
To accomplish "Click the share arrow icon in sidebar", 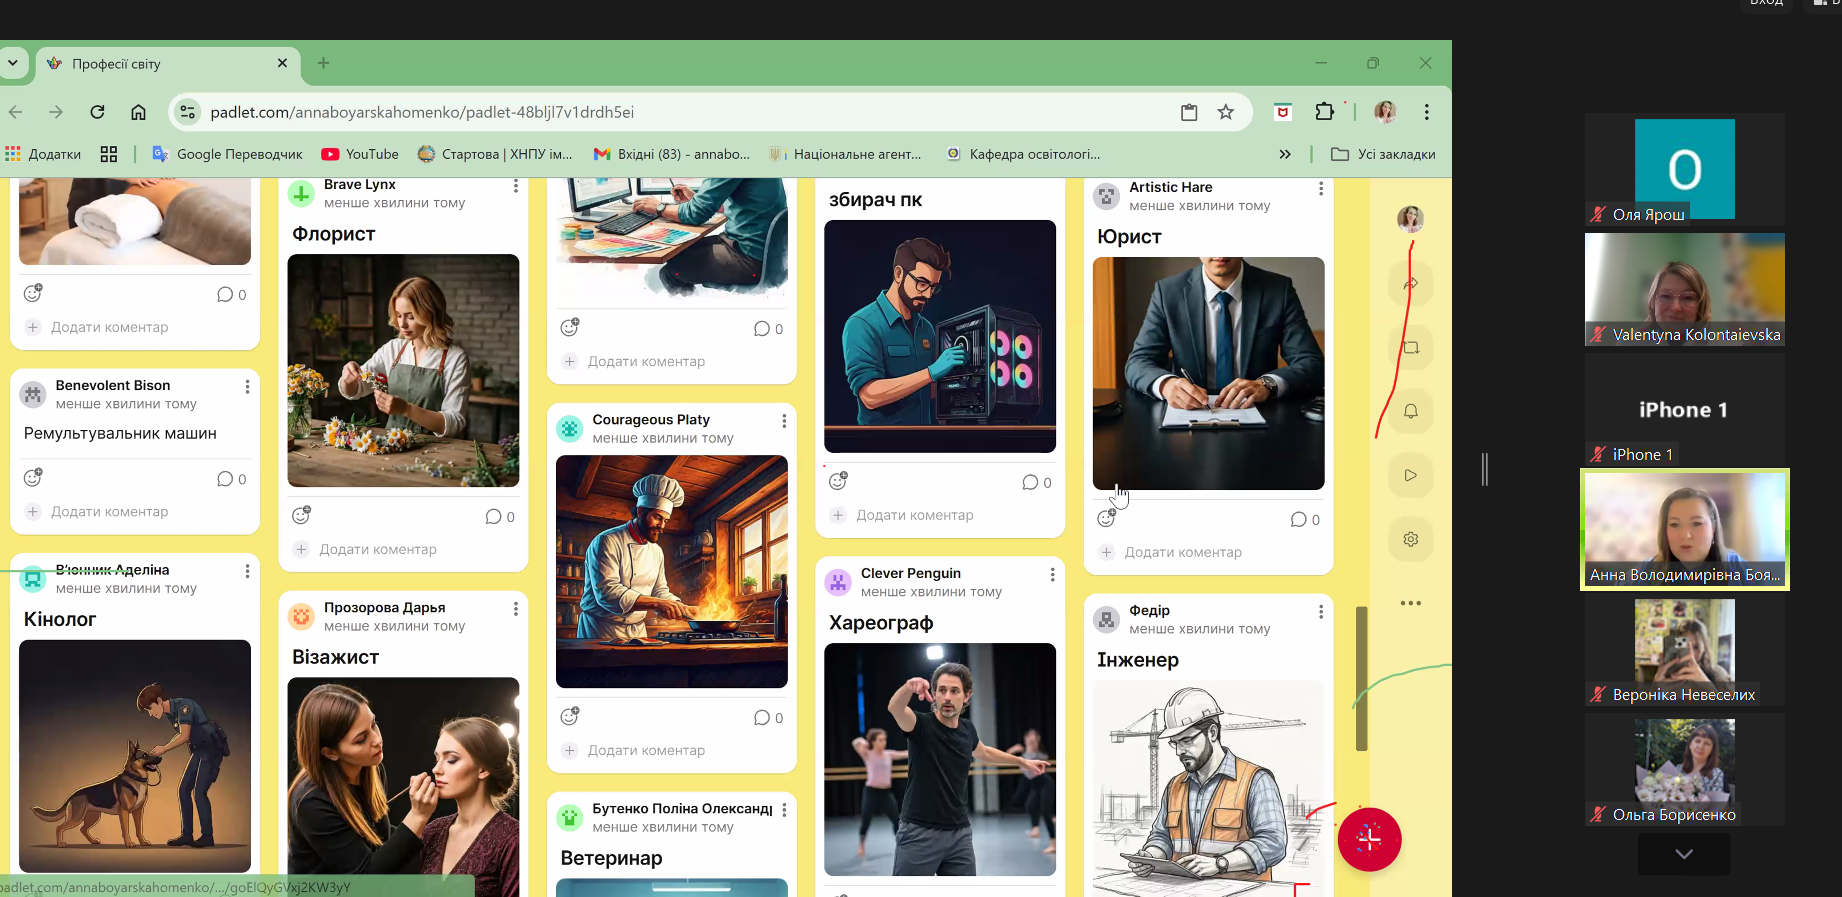I will point(1410,284).
